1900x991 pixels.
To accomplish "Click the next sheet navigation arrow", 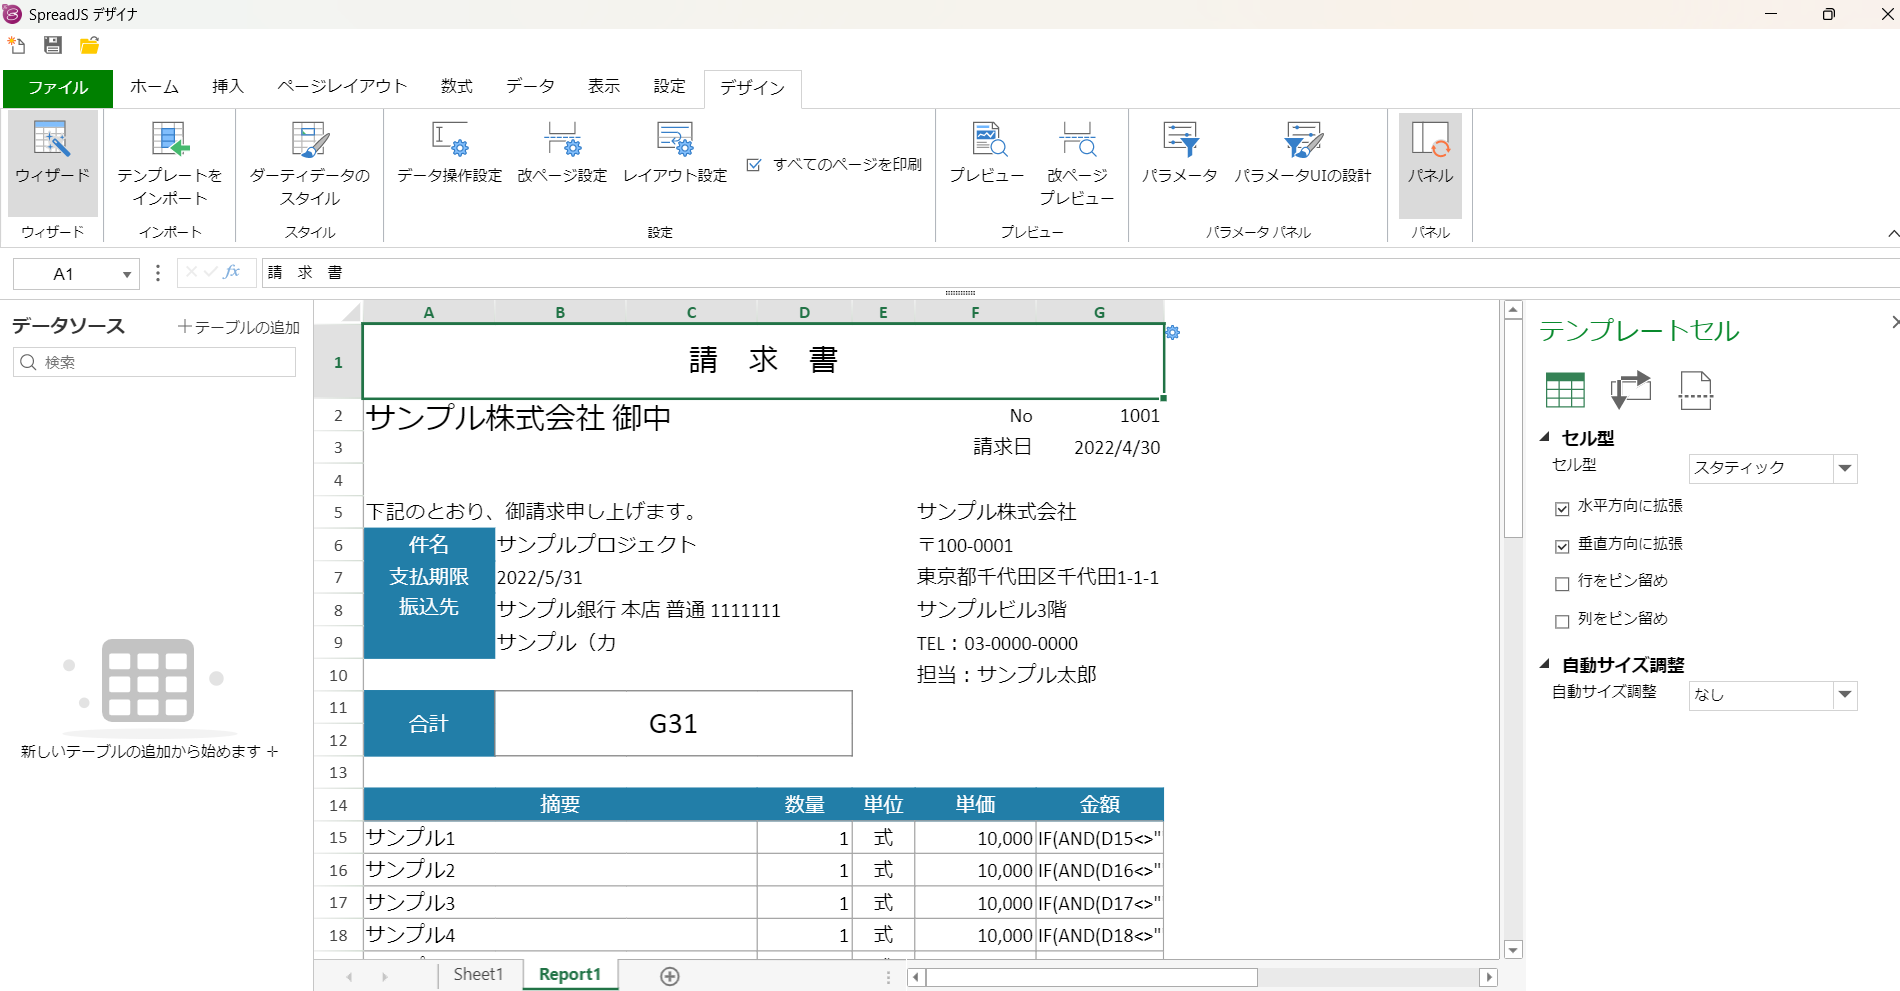I will tap(385, 977).
